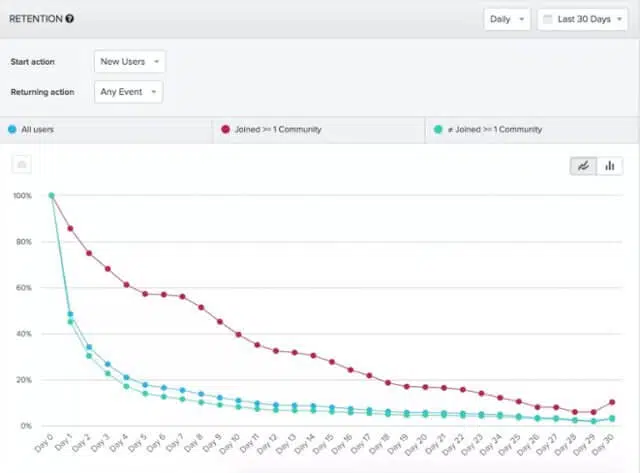Click the red Day 1 data point
The image size is (640, 473).
(70, 228)
